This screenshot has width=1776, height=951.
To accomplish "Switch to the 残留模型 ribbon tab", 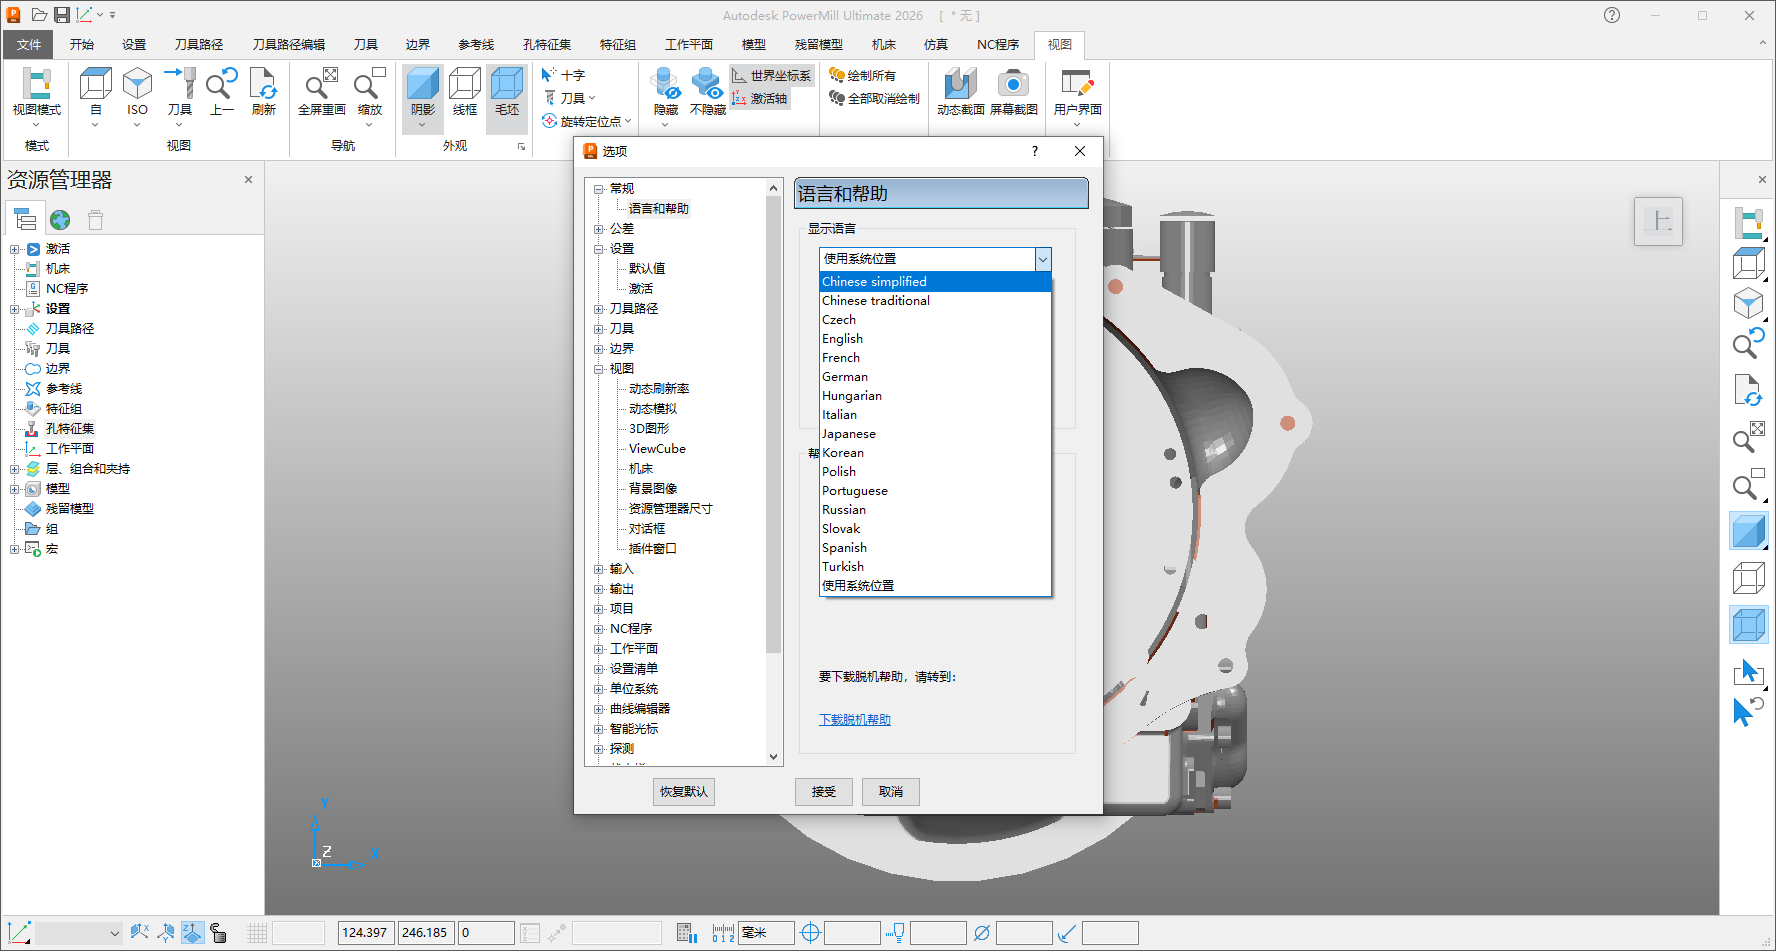I will pos(818,44).
